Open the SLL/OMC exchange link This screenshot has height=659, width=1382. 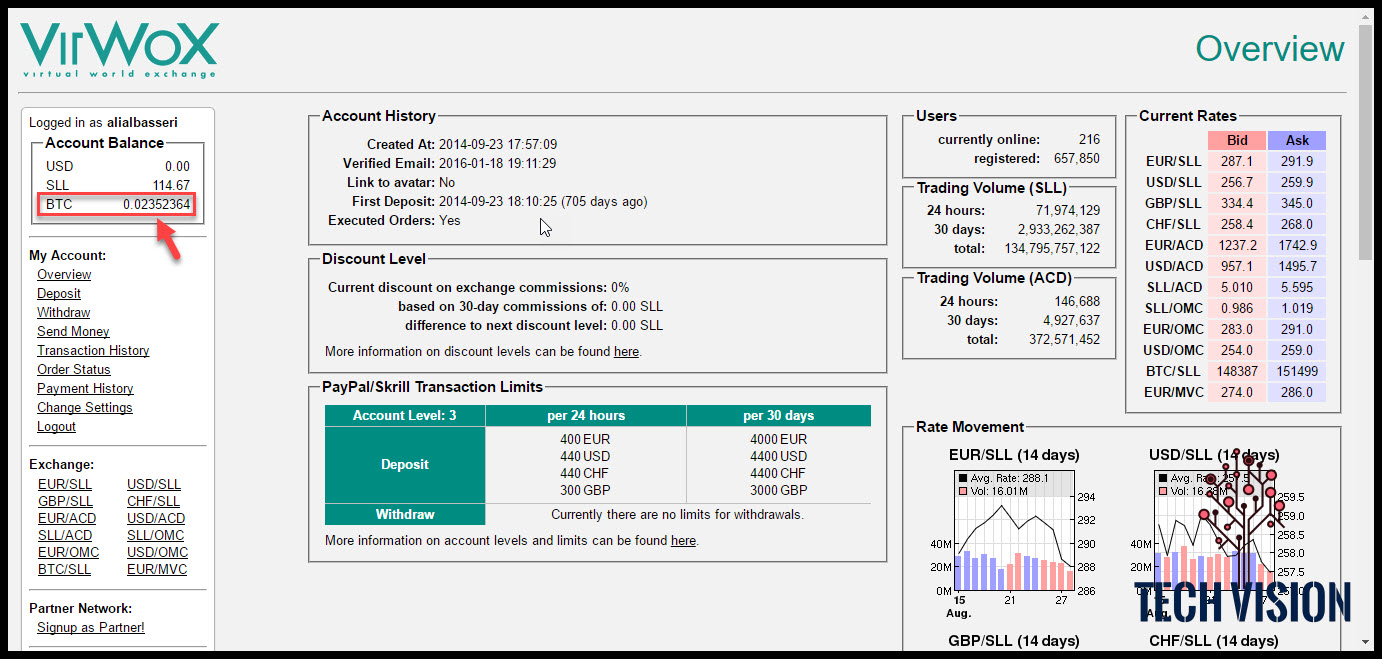[x=157, y=535]
